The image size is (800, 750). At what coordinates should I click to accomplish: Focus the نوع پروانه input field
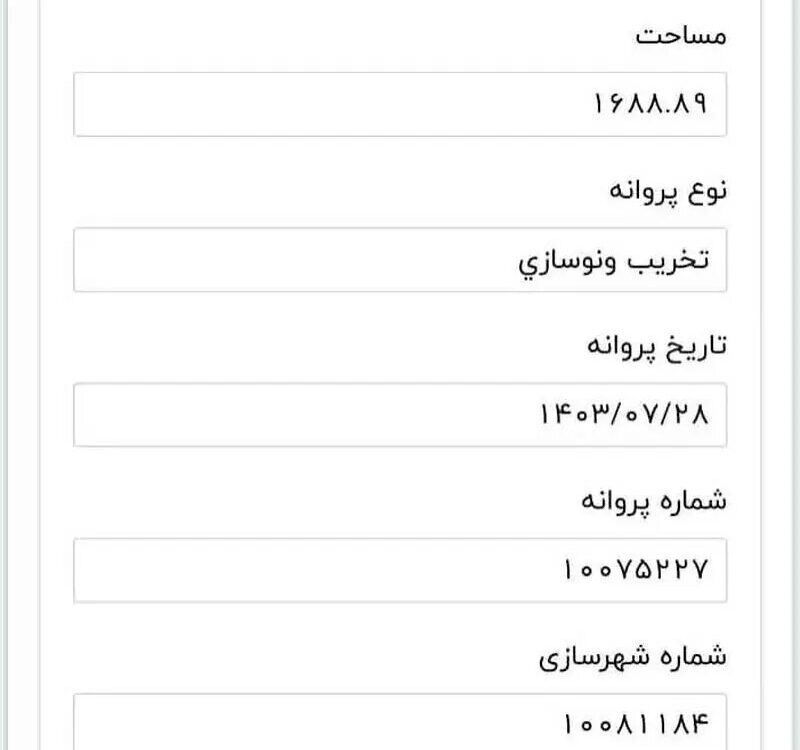(400, 260)
